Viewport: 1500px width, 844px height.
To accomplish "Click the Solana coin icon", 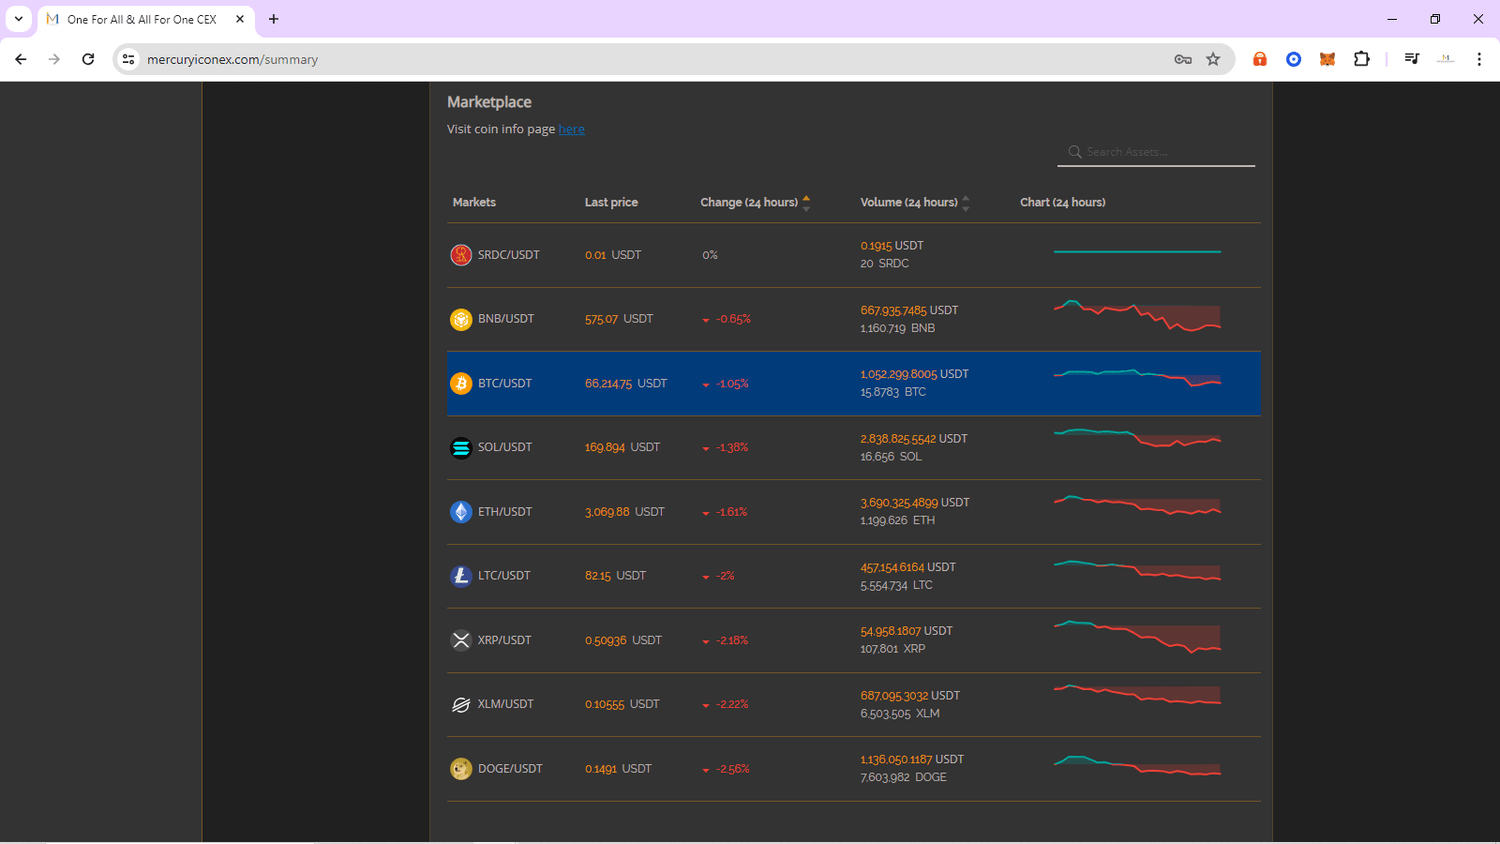I will coord(461,448).
